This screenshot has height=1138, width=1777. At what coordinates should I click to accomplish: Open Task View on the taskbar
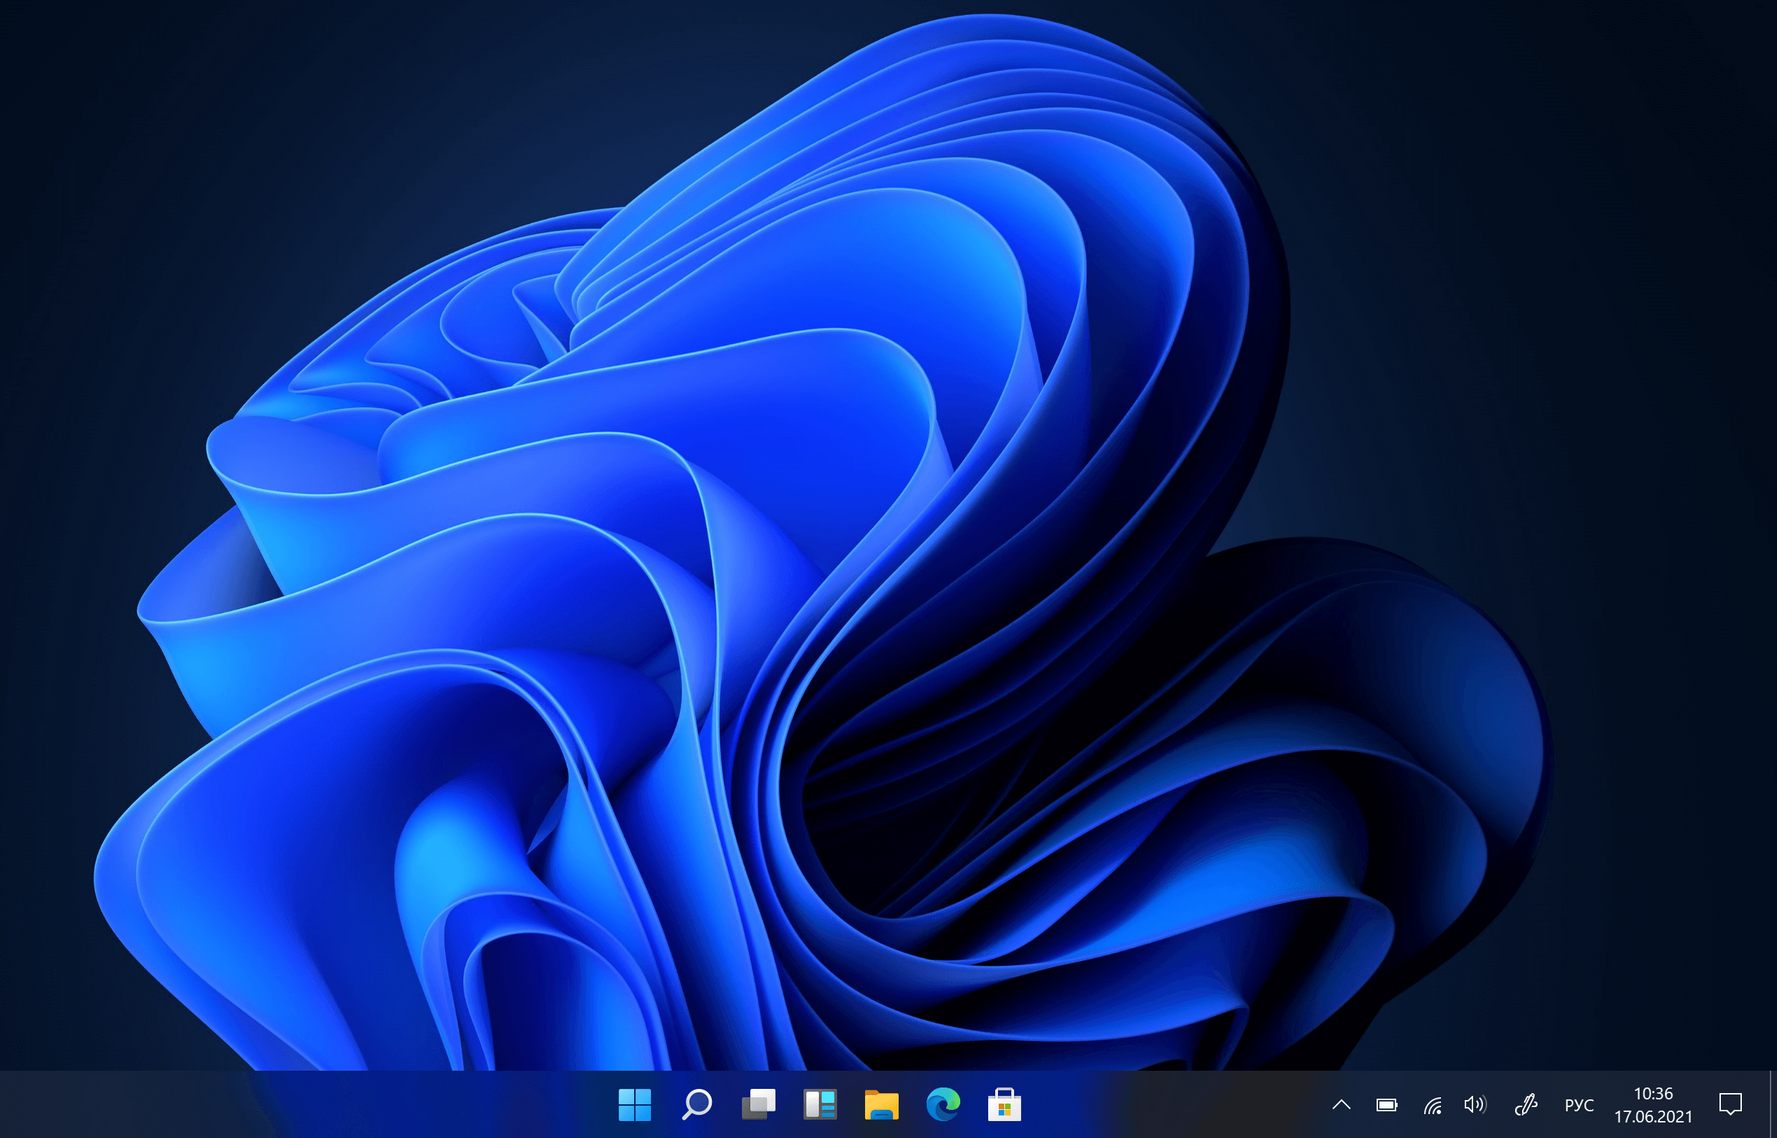[759, 1105]
